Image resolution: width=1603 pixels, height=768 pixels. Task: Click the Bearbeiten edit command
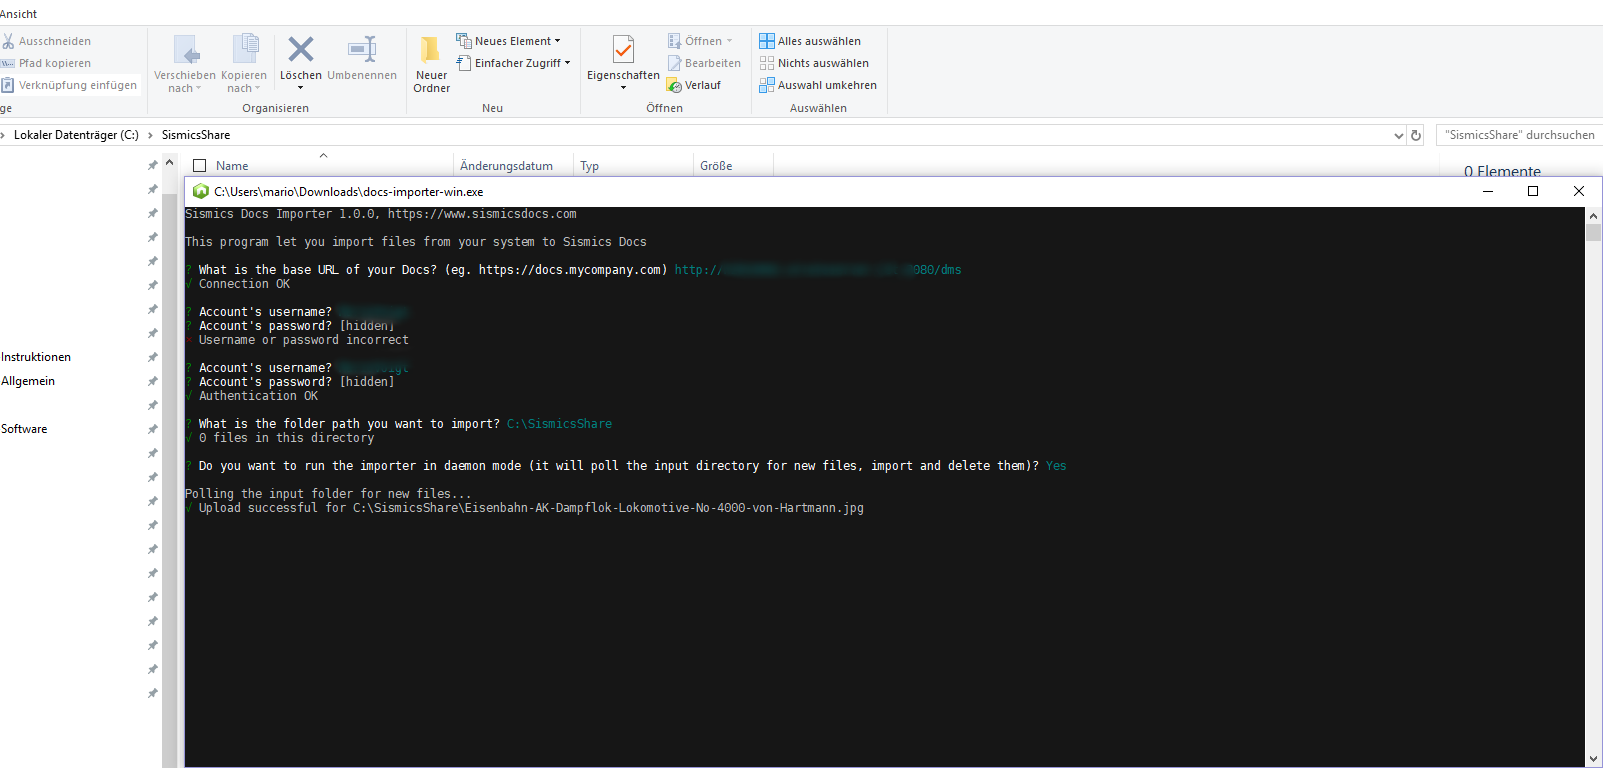point(704,63)
